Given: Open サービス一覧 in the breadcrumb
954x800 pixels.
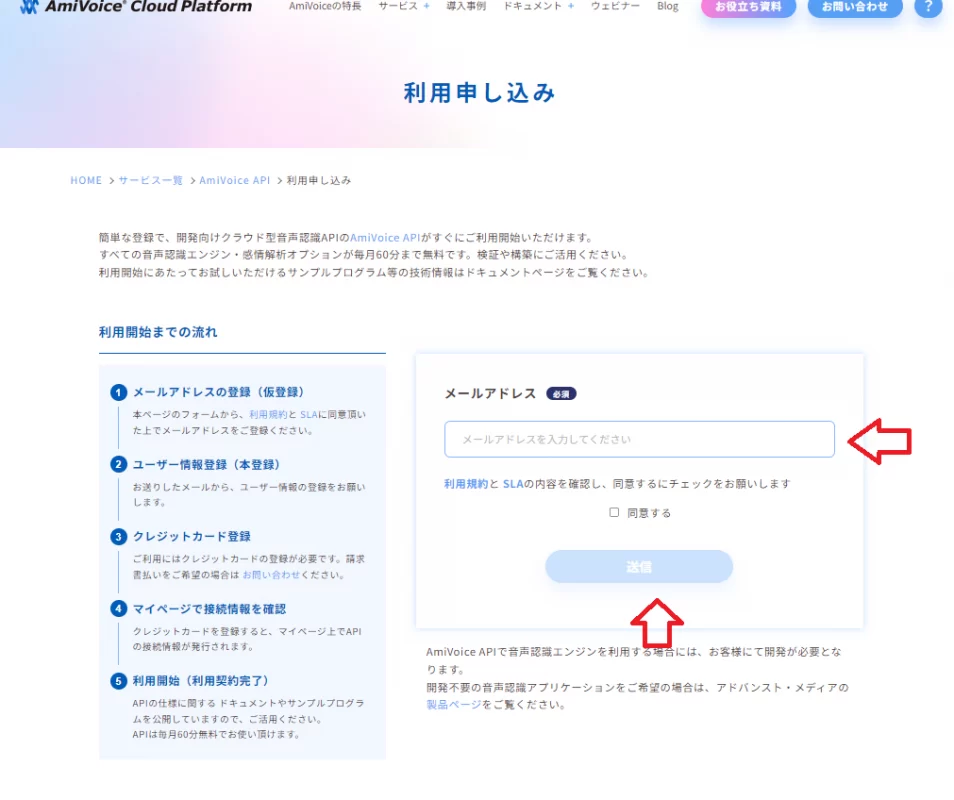Looking at the screenshot, I should pos(150,180).
